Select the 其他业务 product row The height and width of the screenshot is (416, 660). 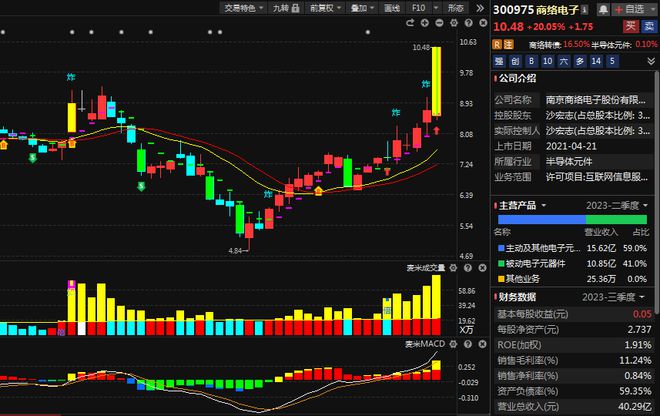pos(572,279)
